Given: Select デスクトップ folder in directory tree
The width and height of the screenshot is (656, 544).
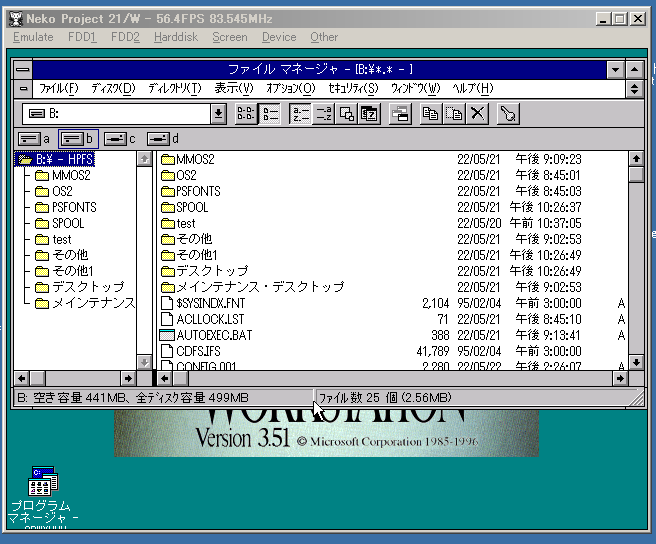Looking at the screenshot, I should pos(79,287).
